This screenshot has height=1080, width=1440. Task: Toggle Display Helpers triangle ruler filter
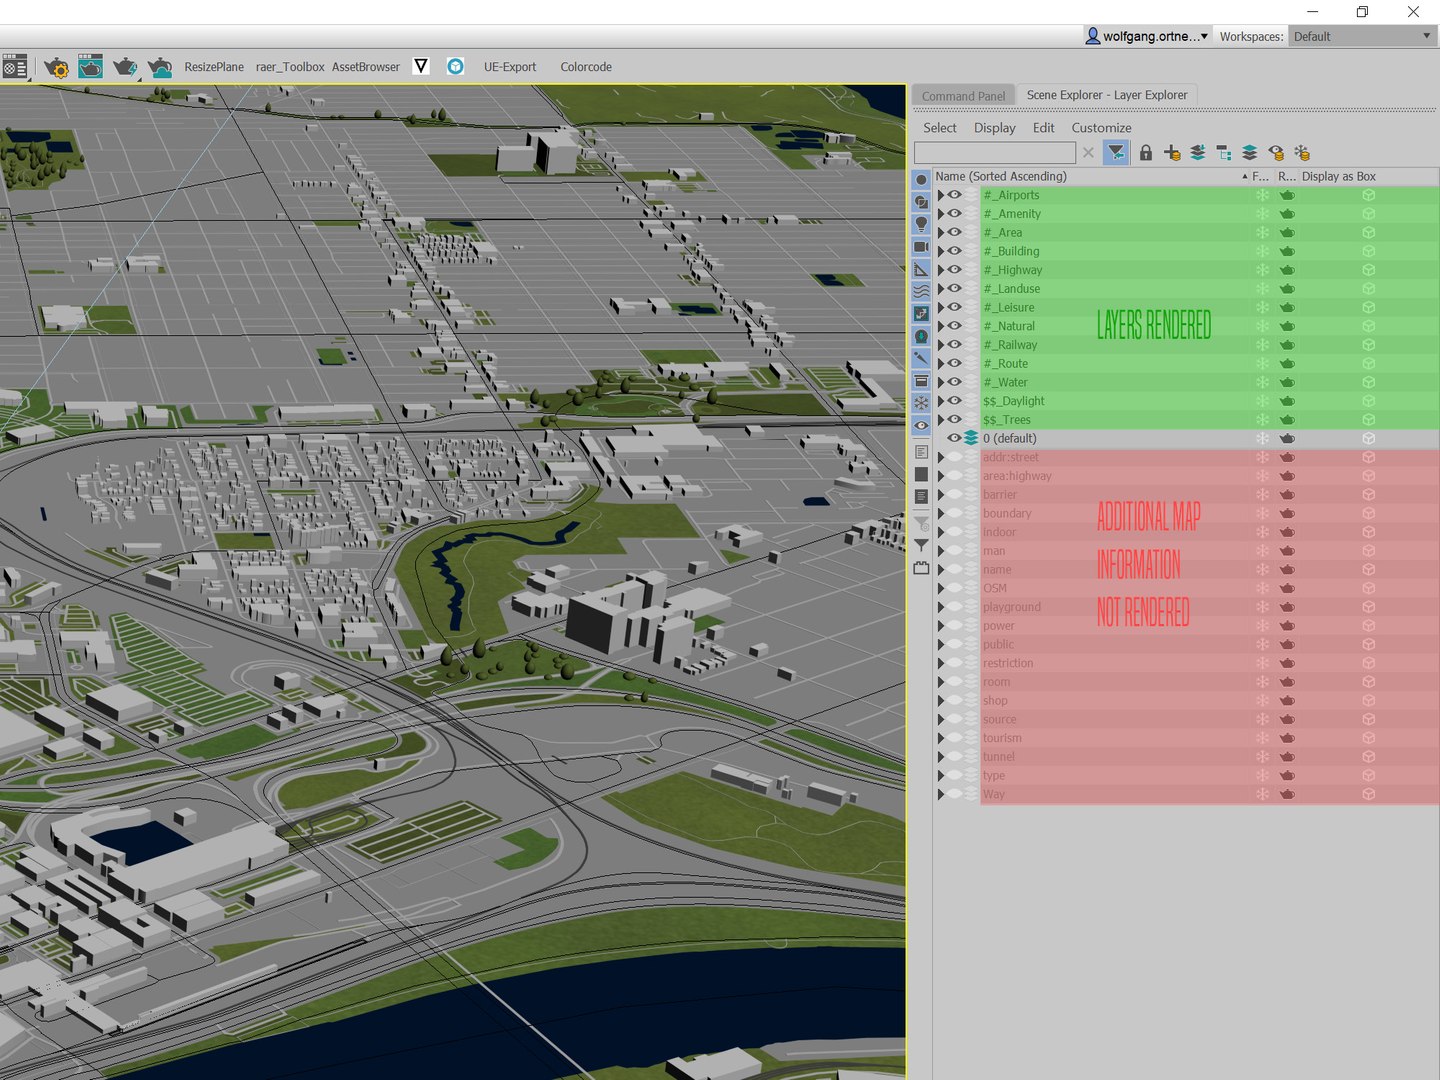[921, 269]
